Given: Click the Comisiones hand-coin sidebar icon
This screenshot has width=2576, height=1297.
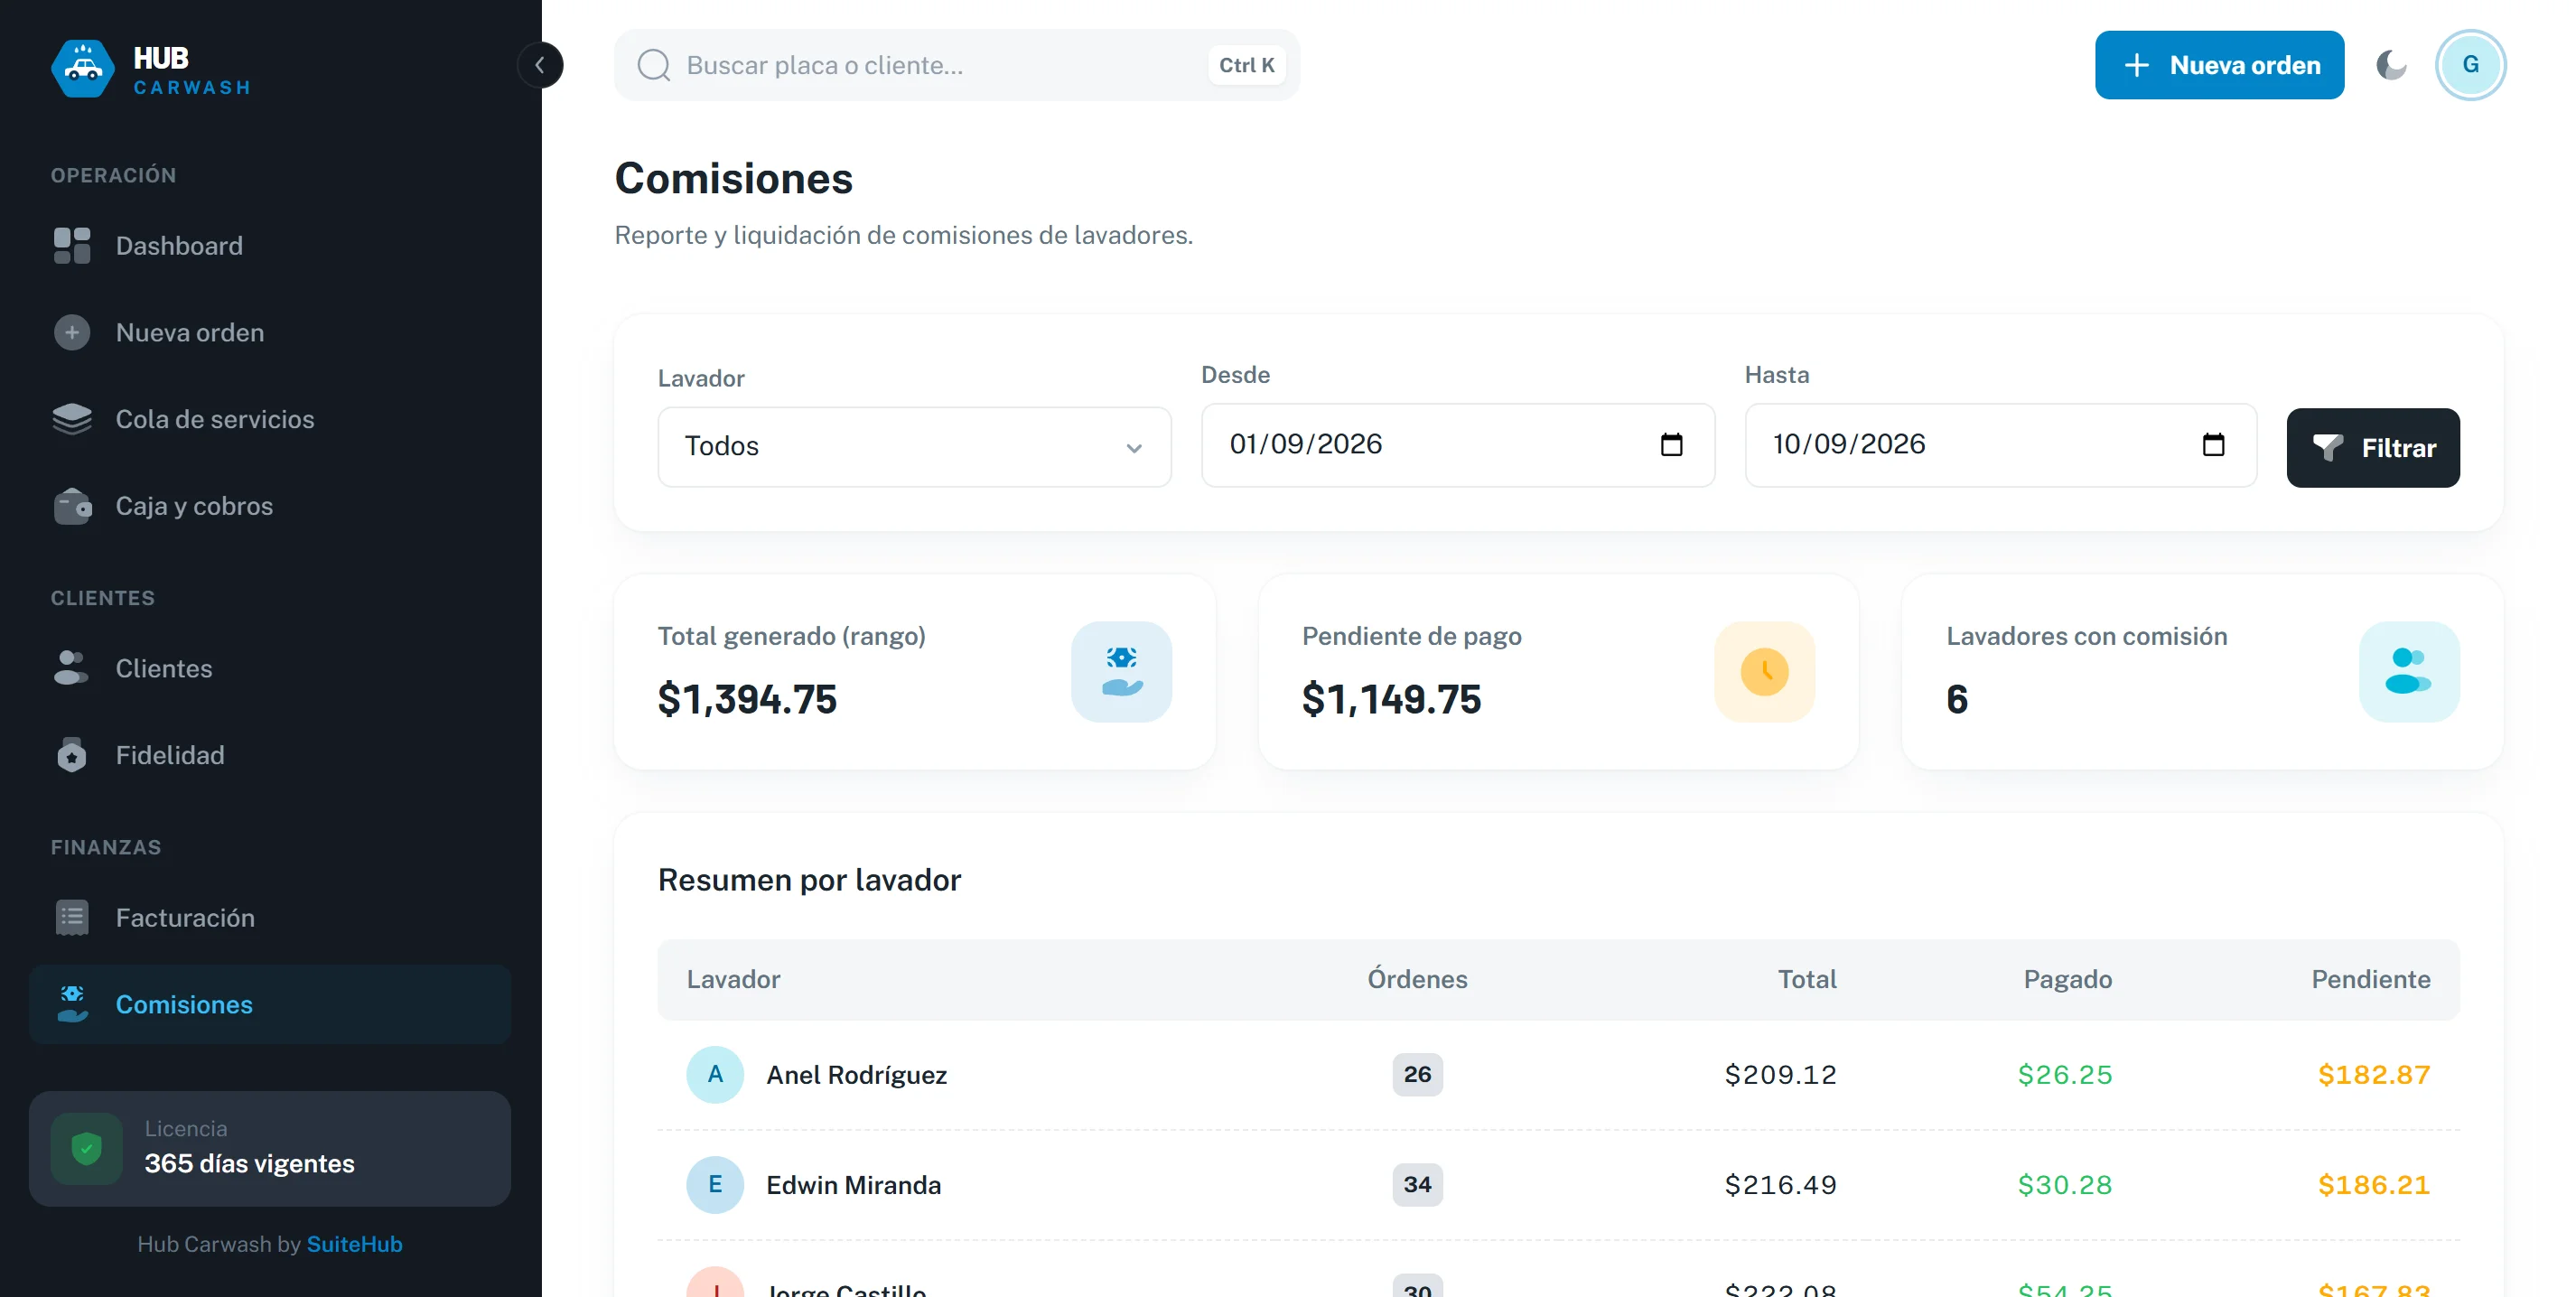Looking at the screenshot, I should tap(72, 1004).
